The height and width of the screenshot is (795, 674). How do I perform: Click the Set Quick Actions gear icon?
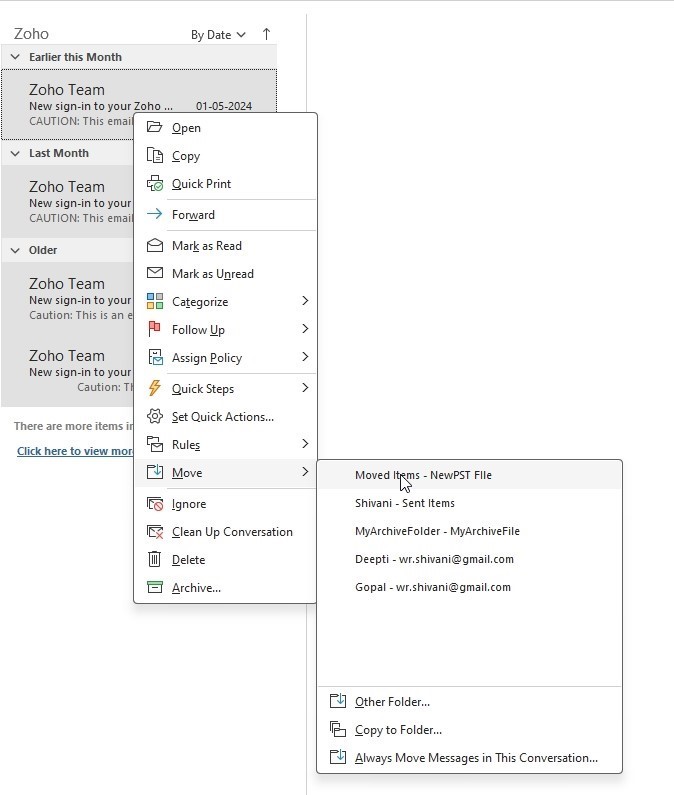coord(155,416)
